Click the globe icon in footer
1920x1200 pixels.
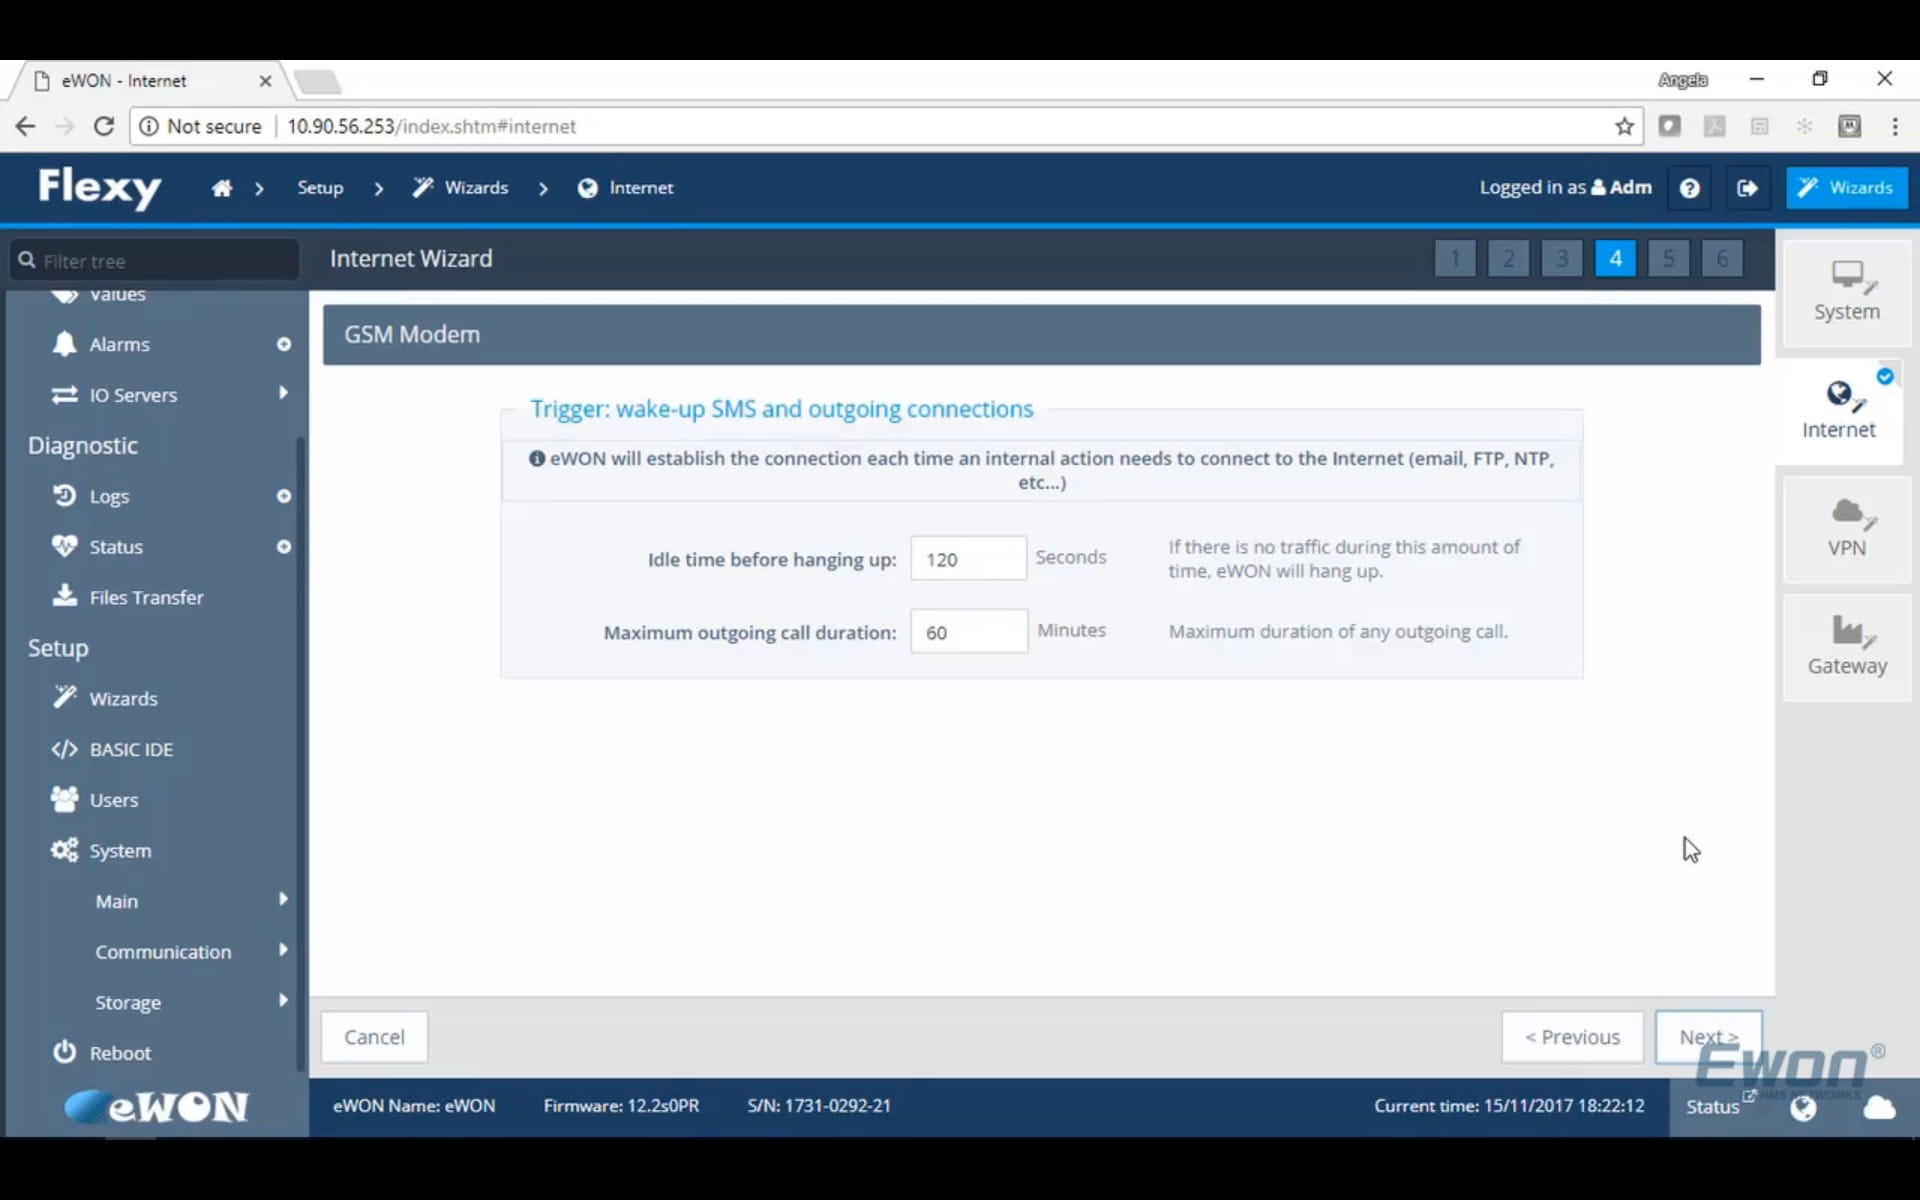(x=1803, y=1107)
